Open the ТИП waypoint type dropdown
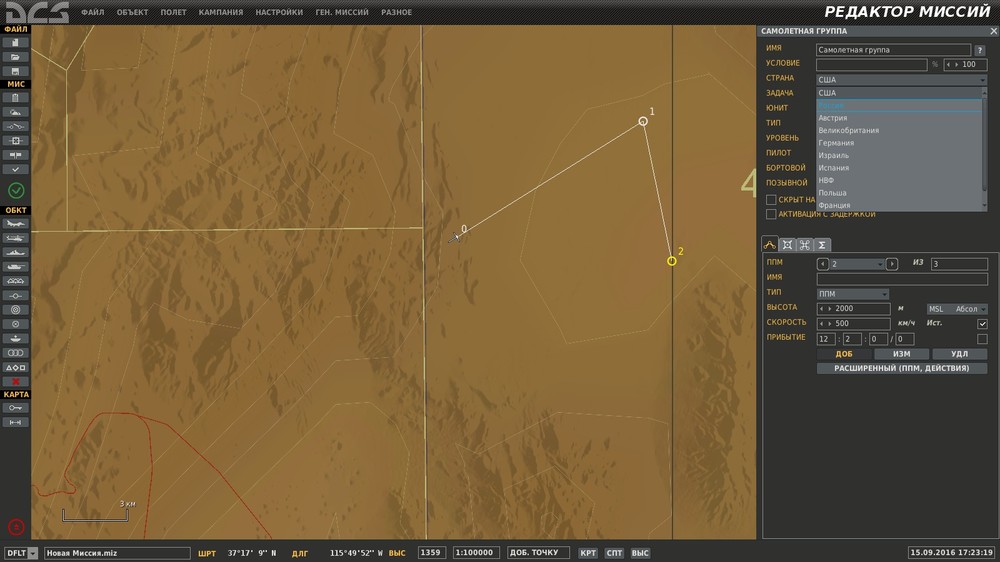 click(x=853, y=293)
